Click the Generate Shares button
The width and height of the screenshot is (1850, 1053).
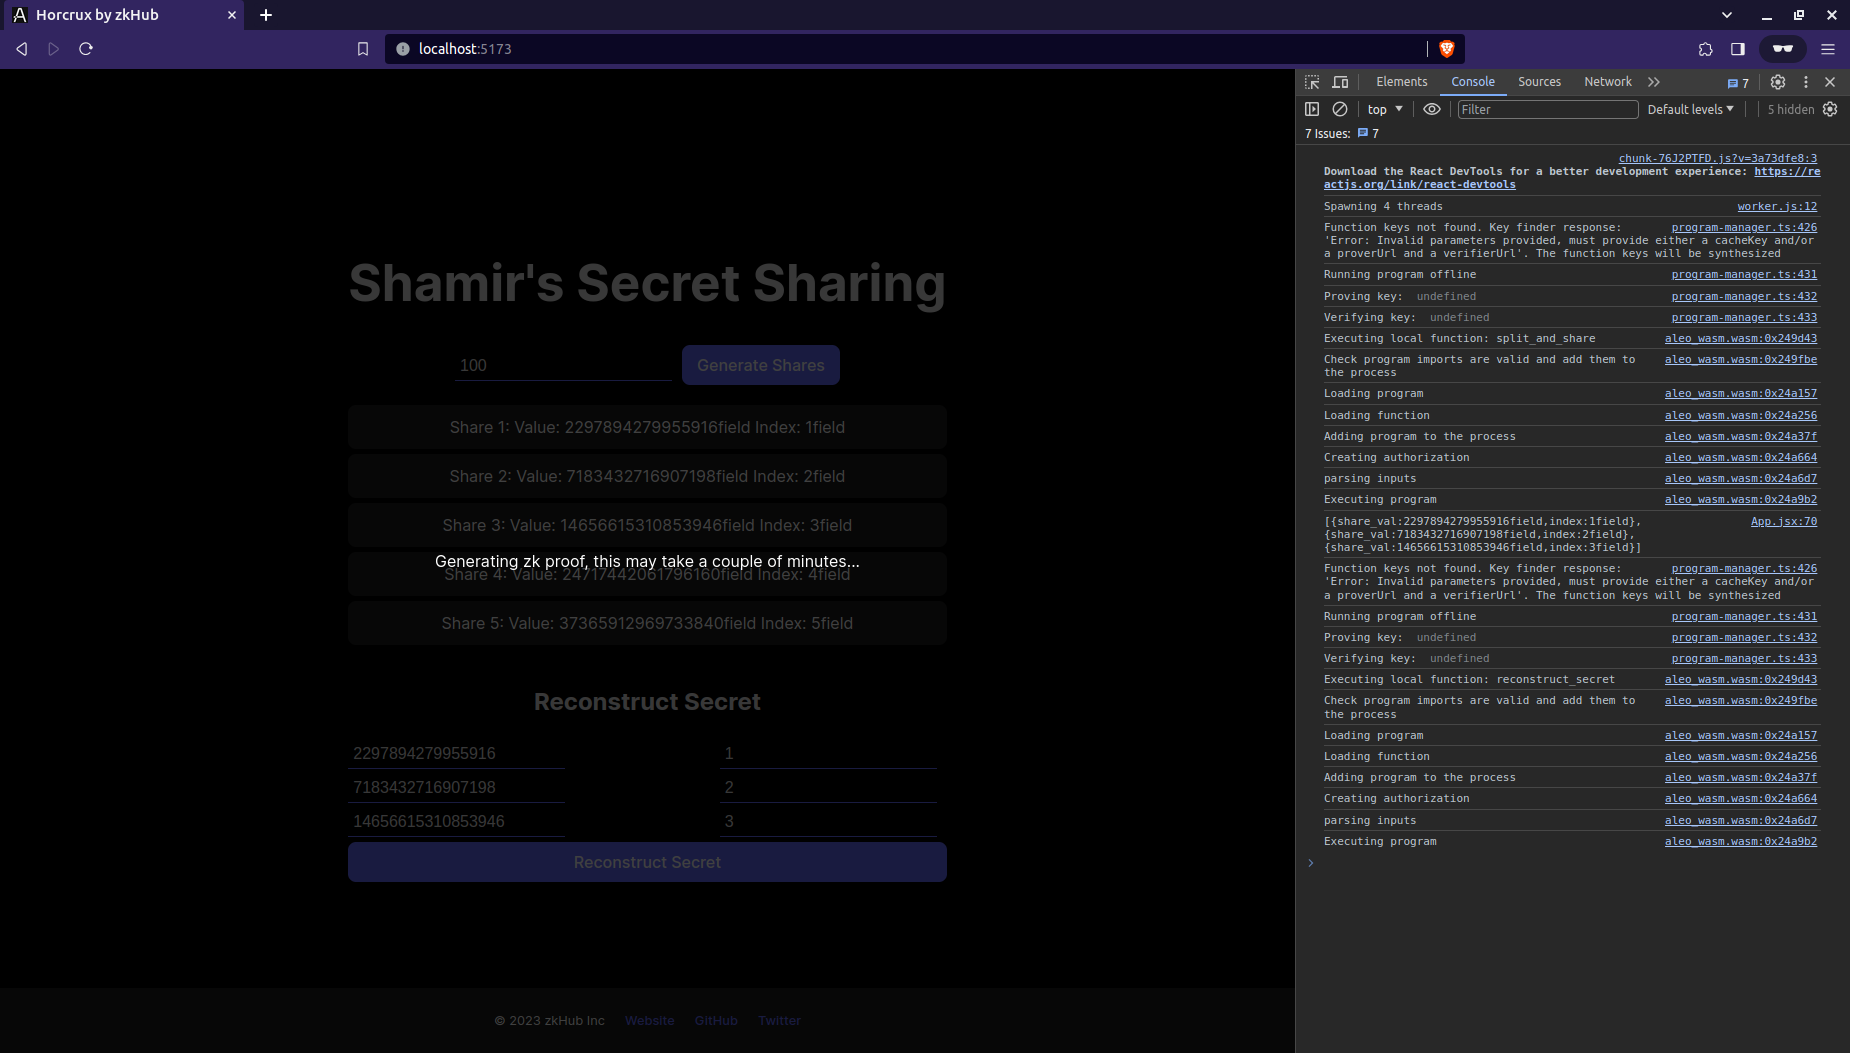[x=760, y=364]
